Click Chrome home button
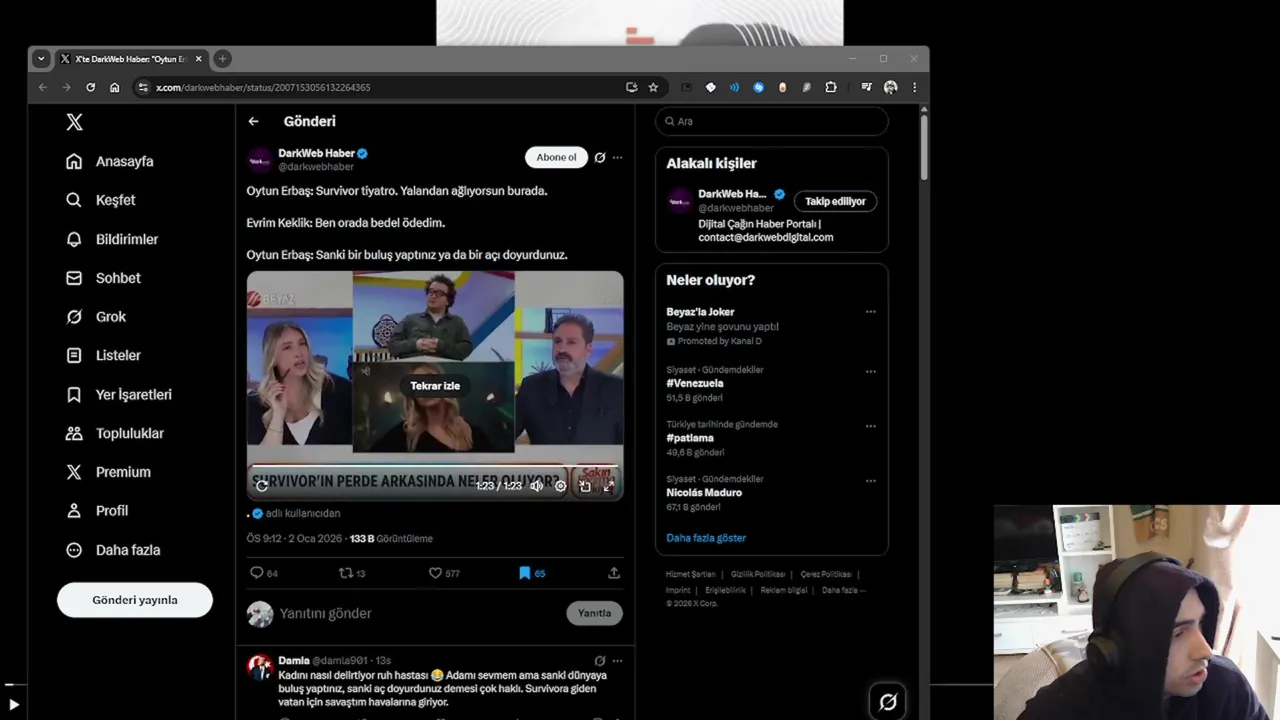This screenshot has width=1280, height=720. click(x=115, y=87)
